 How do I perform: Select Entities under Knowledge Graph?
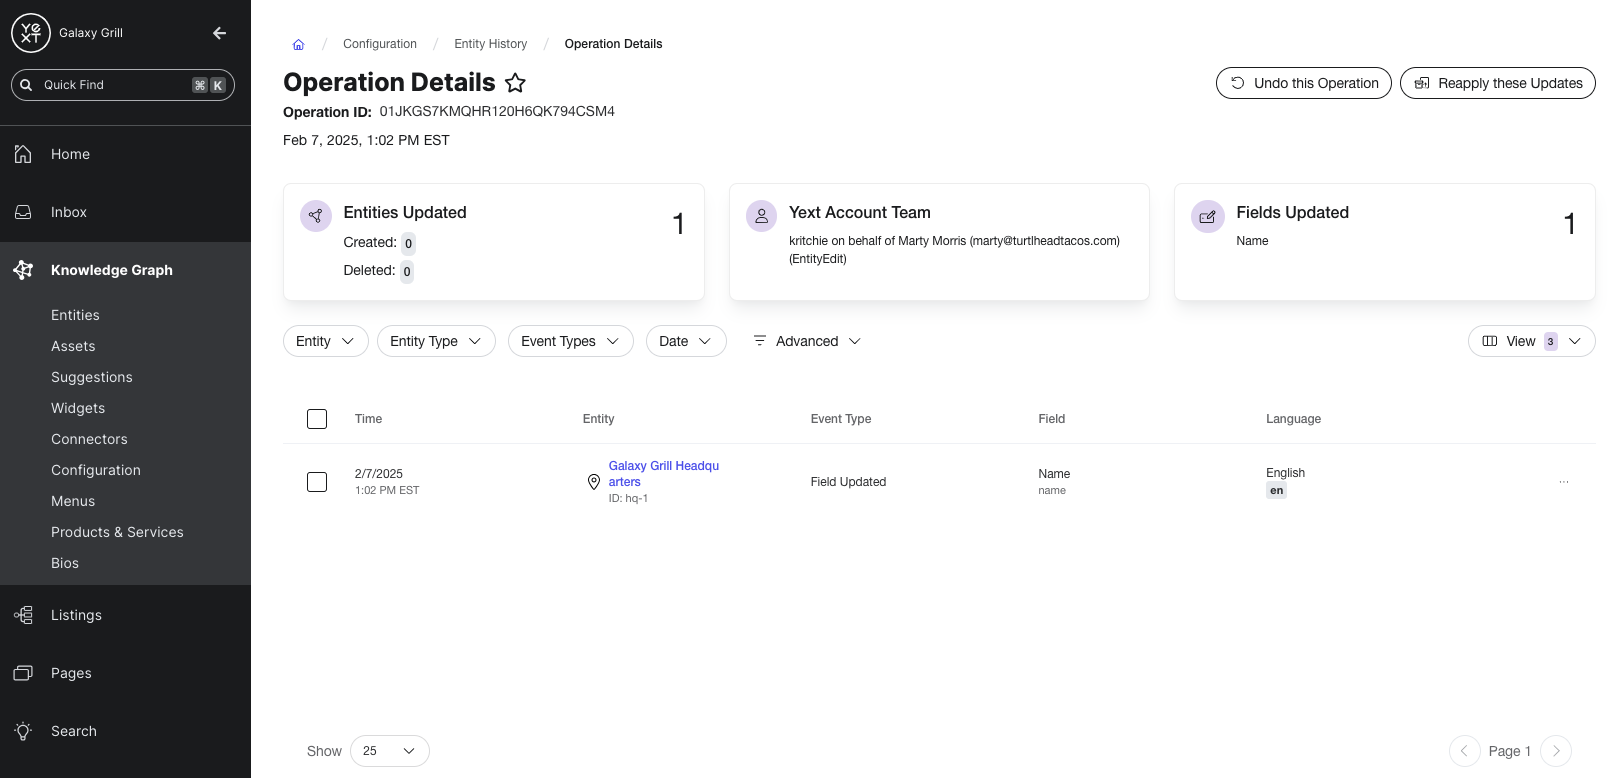[75, 315]
